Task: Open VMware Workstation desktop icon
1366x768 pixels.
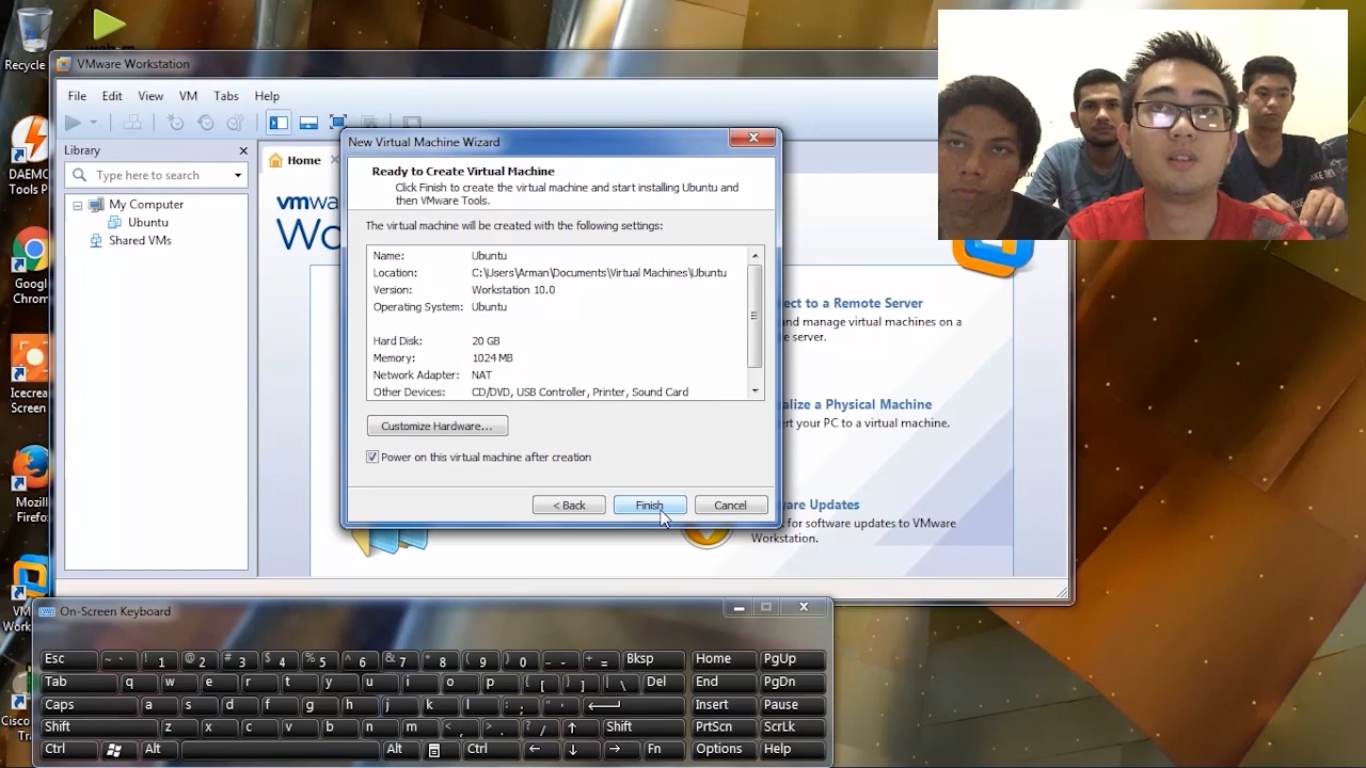Action: pos(28,594)
